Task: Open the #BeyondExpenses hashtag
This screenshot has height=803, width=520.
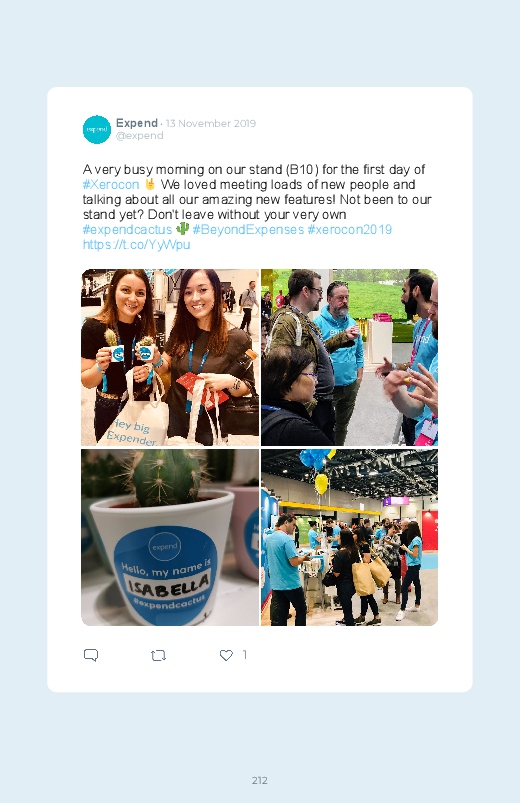Action: click(248, 229)
